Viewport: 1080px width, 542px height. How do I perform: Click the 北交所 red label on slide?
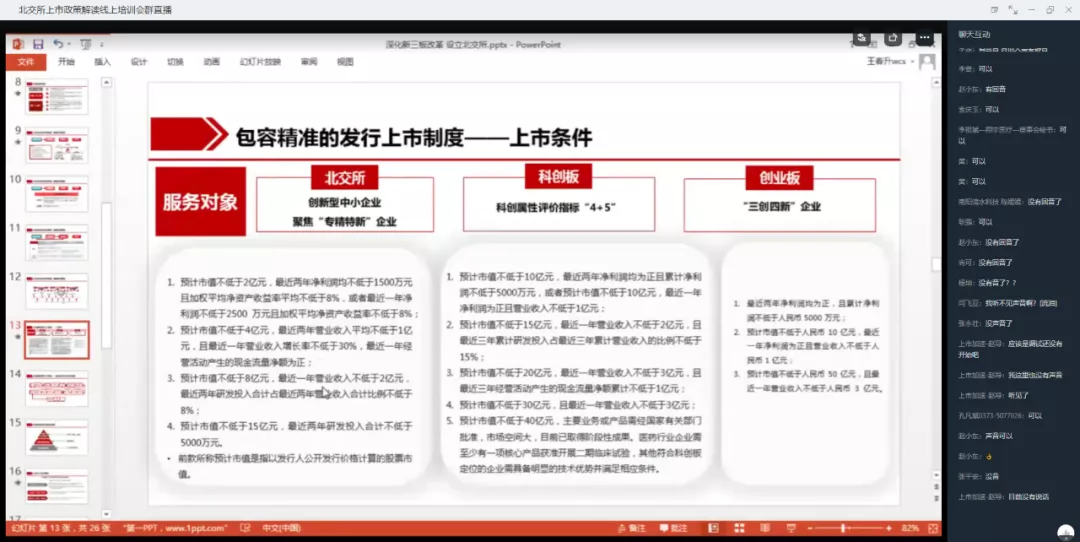(344, 178)
